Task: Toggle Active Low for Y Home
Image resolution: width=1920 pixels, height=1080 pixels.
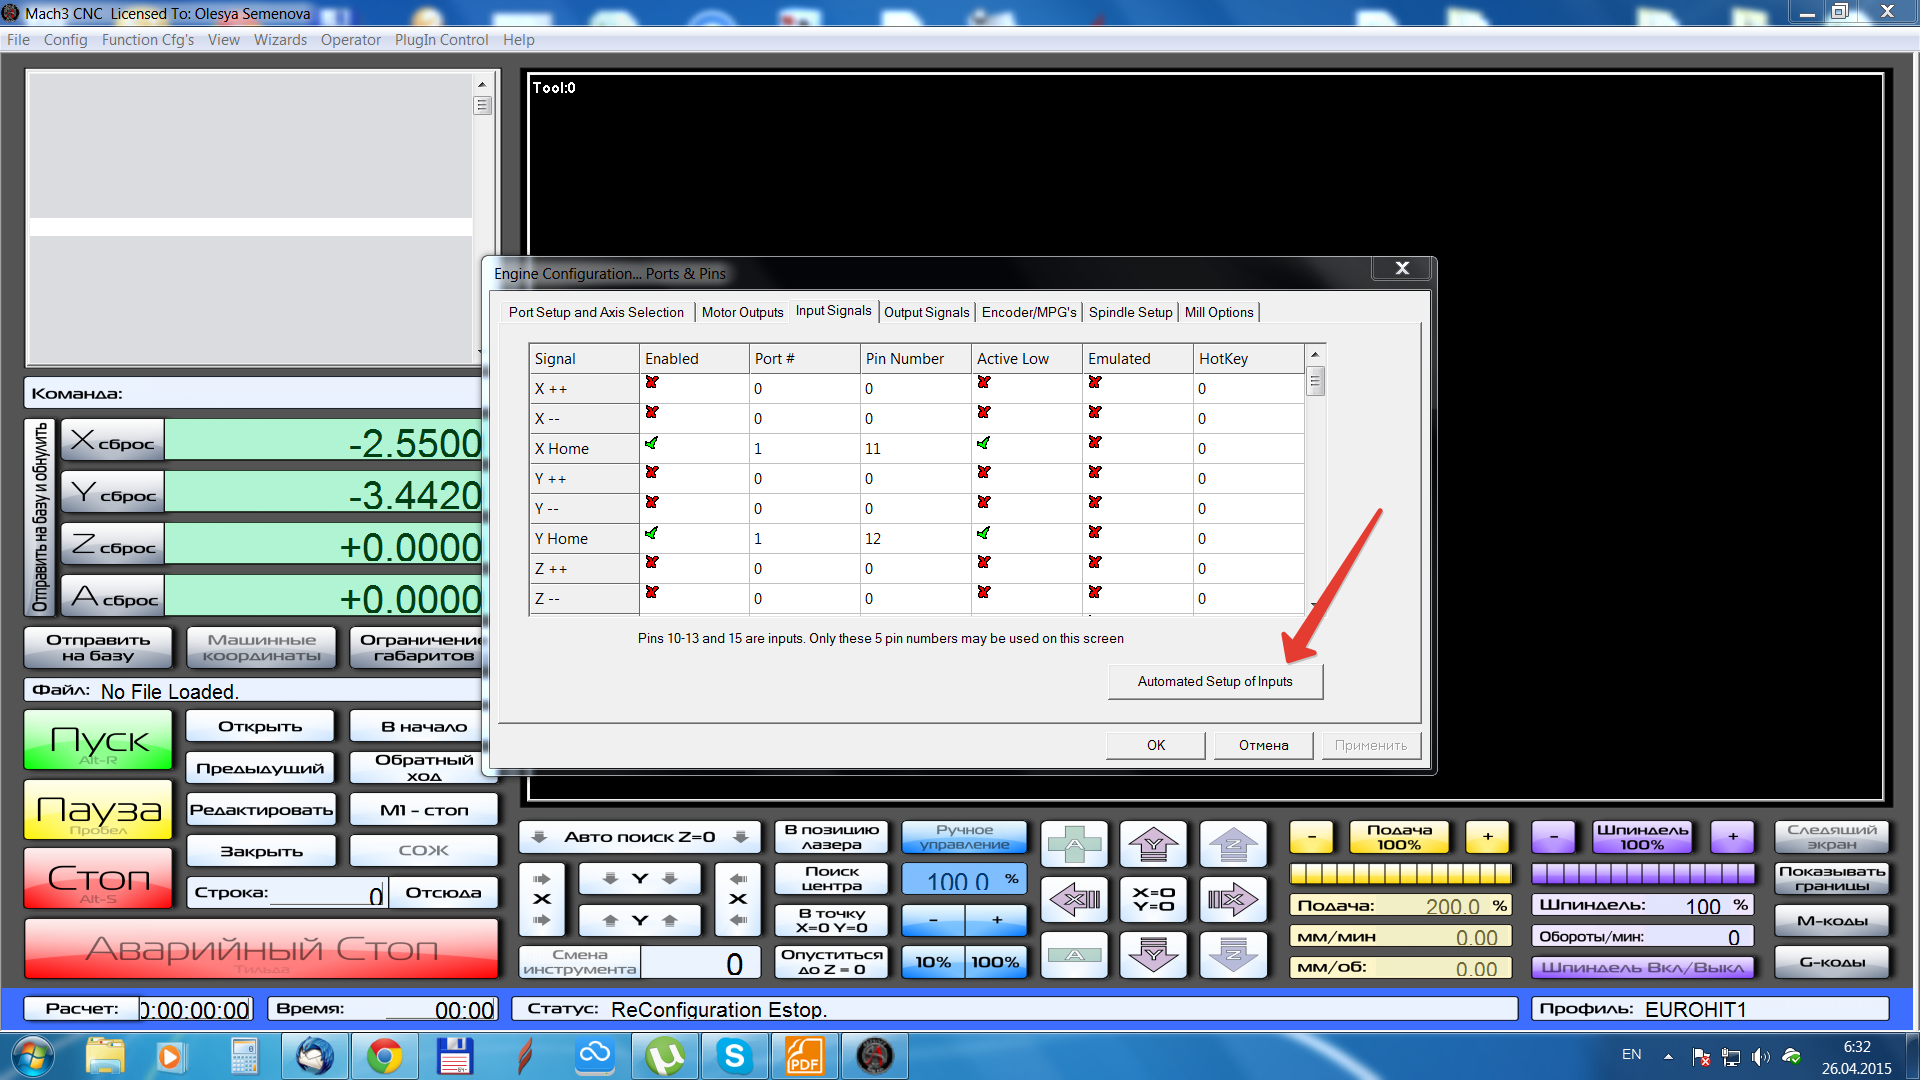Action: point(984,533)
